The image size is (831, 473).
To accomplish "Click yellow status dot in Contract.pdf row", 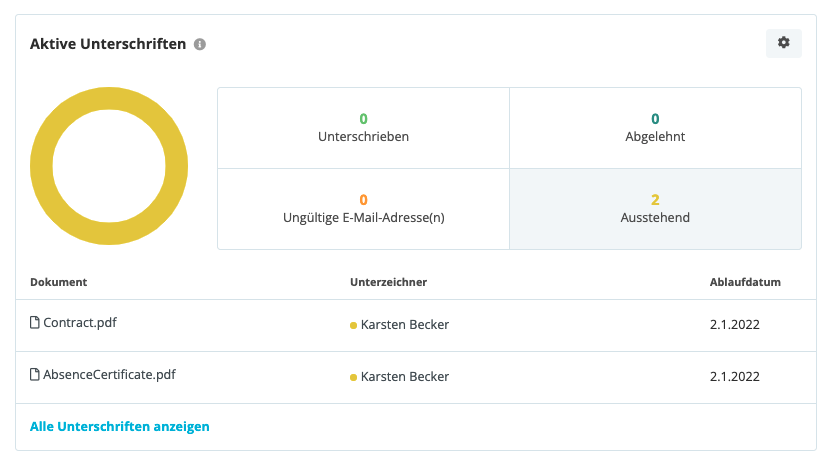I will click(353, 325).
